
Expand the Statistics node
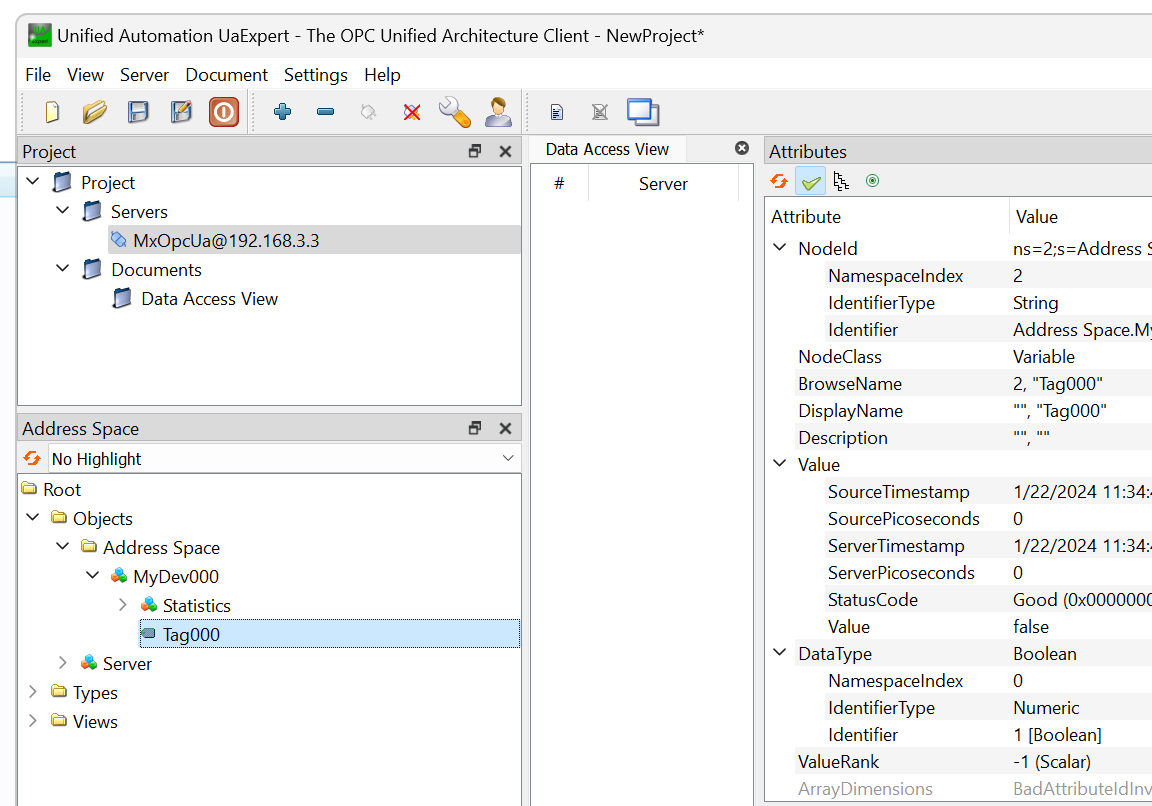point(123,605)
